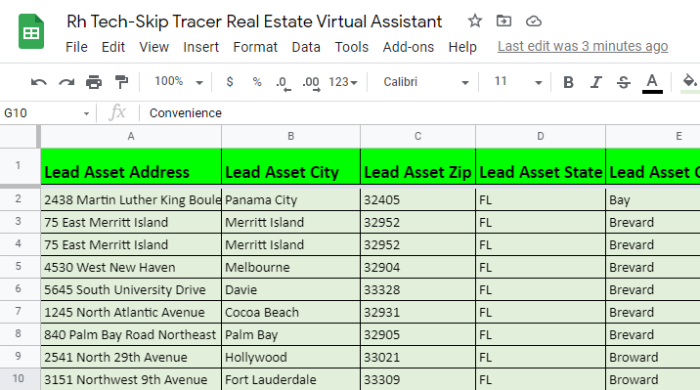Image resolution: width=700 pixels, height=390 pixels.
Task: Select the paint format roller icon
Action: click(121, 82)
